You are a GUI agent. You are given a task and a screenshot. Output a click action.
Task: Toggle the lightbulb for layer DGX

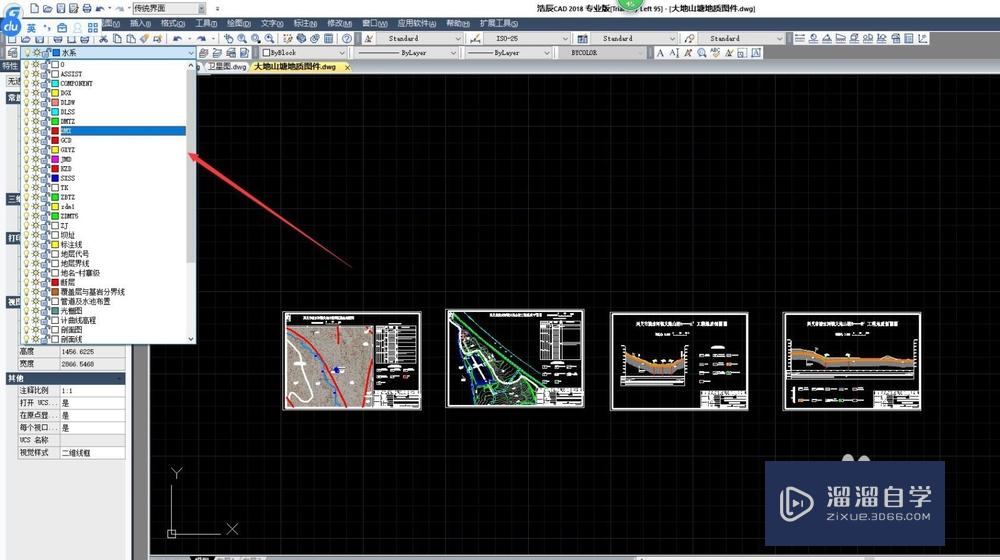click(27, 93)
